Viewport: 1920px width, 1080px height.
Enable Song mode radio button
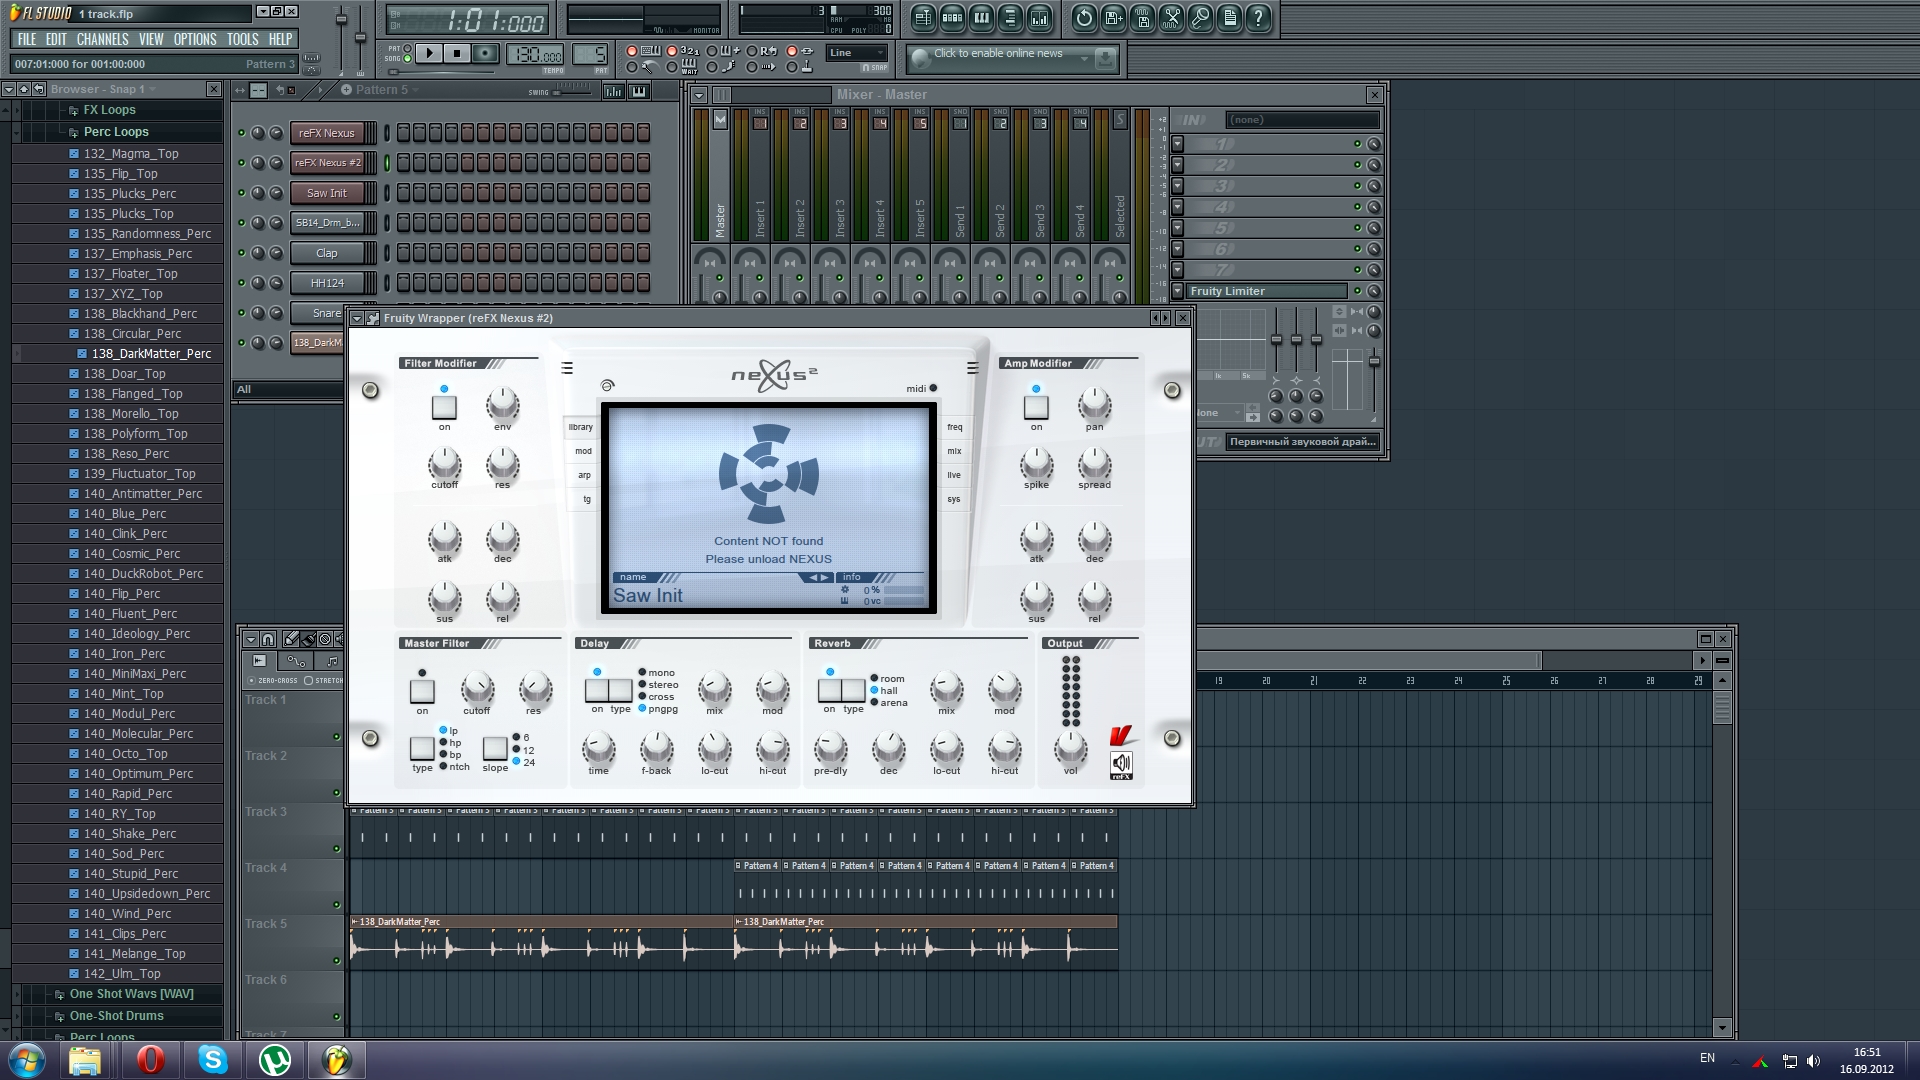pos(407,59)
